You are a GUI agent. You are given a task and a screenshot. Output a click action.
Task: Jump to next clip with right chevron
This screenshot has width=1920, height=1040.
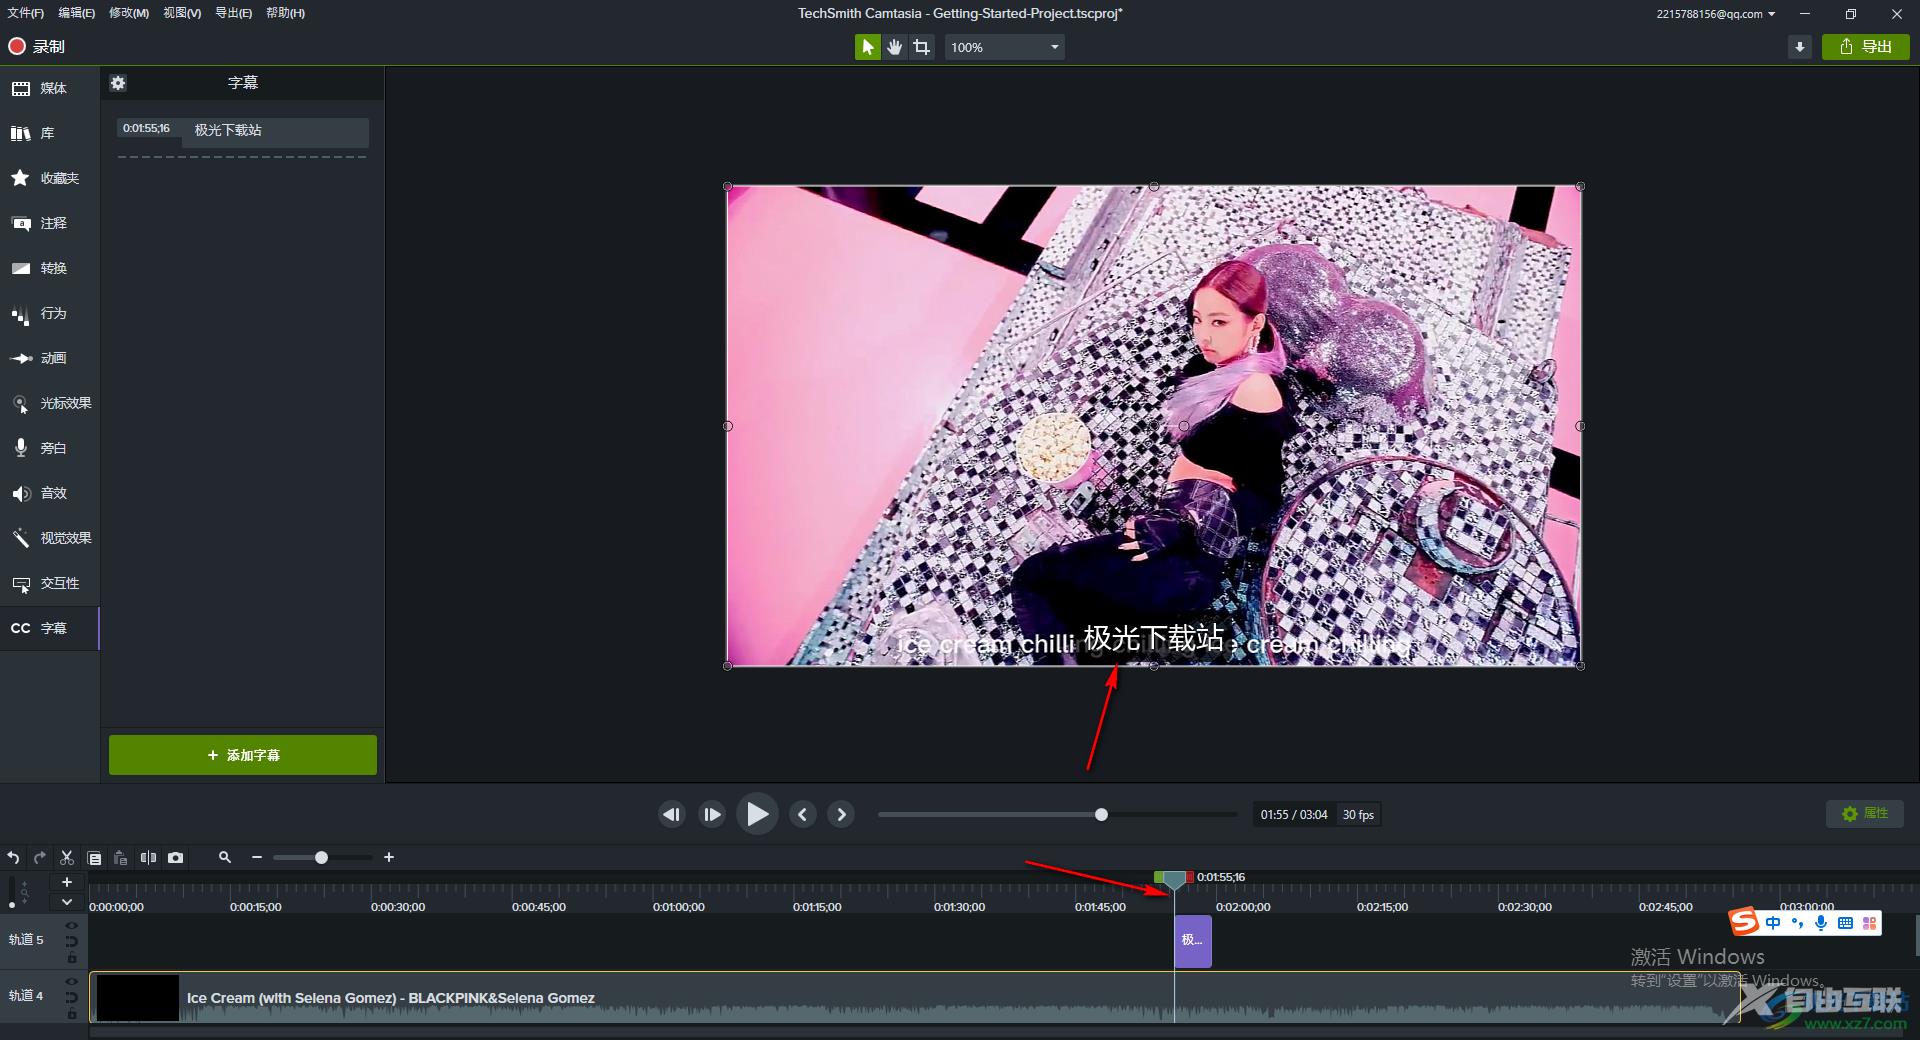pos(842,815)
